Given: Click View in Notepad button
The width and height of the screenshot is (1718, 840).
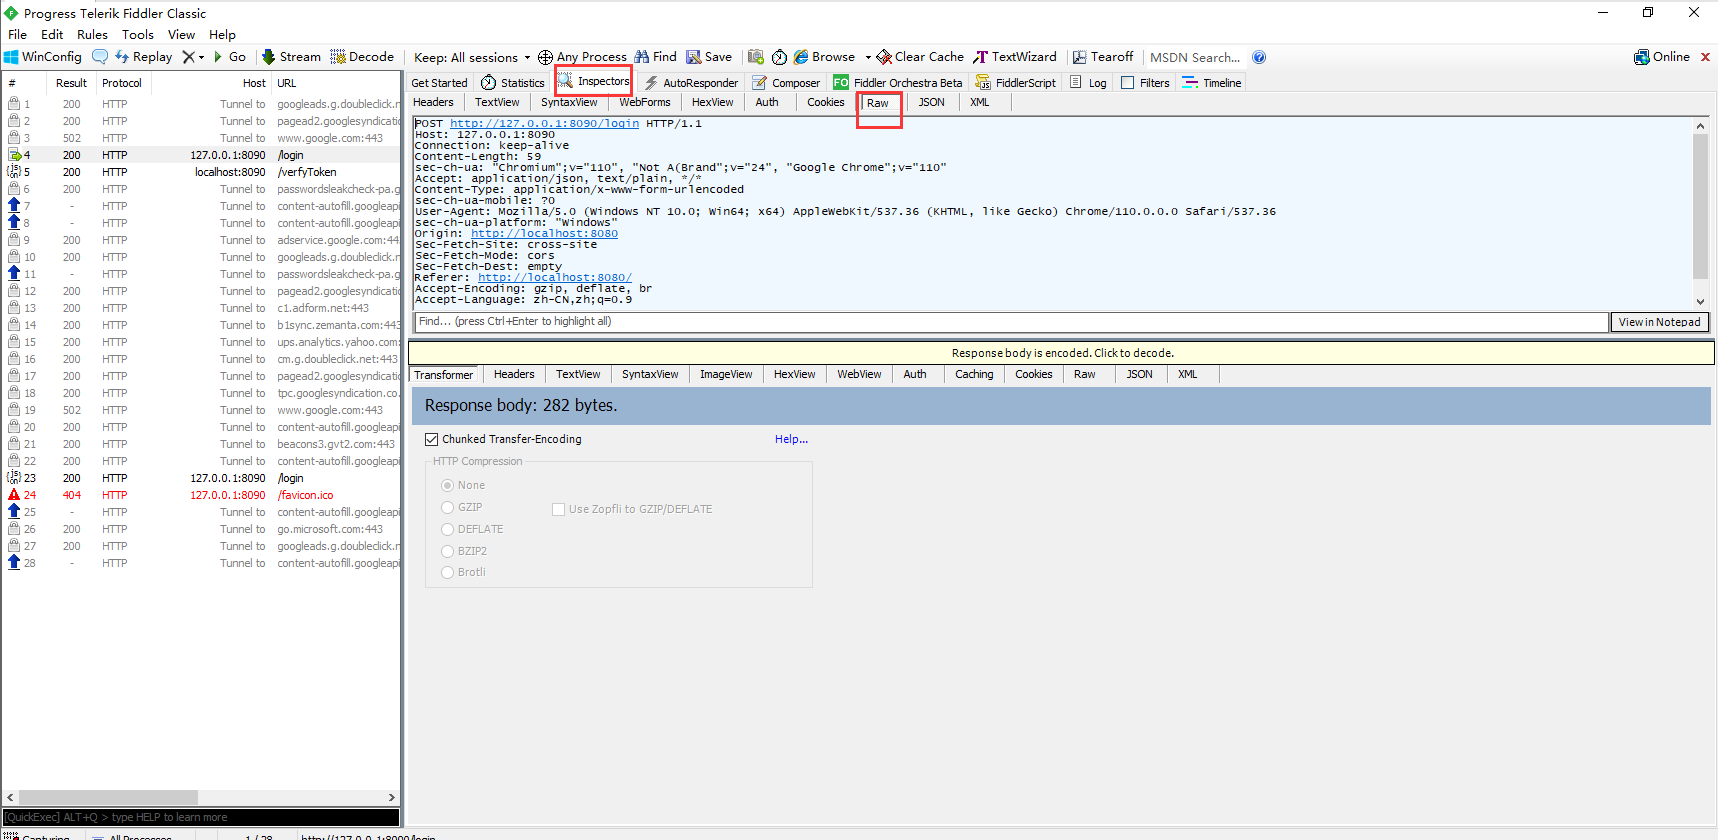Looking at the screenshot, I should tap(1659, 322).
